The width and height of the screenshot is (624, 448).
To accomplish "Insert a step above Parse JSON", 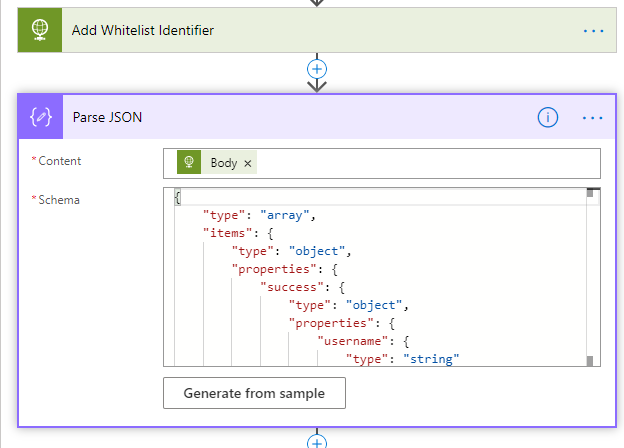I will point(317,69).
